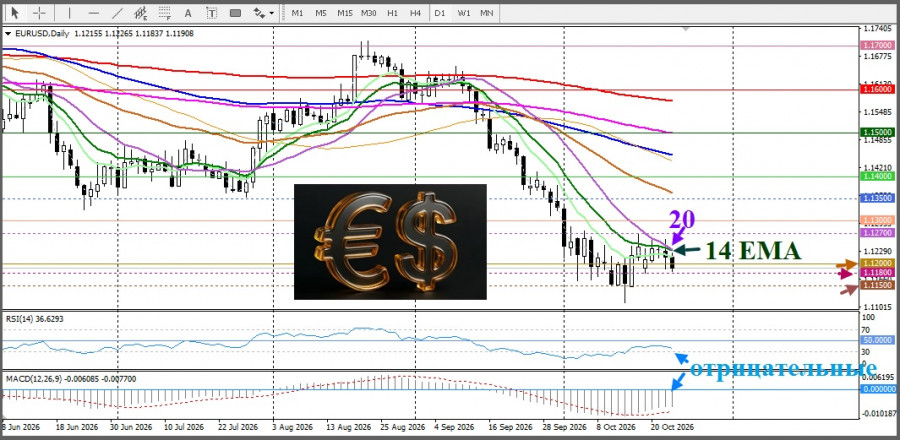Click the 1.12290 price scale value
Screen dimensions: 900x440
(x=878, y=252)
